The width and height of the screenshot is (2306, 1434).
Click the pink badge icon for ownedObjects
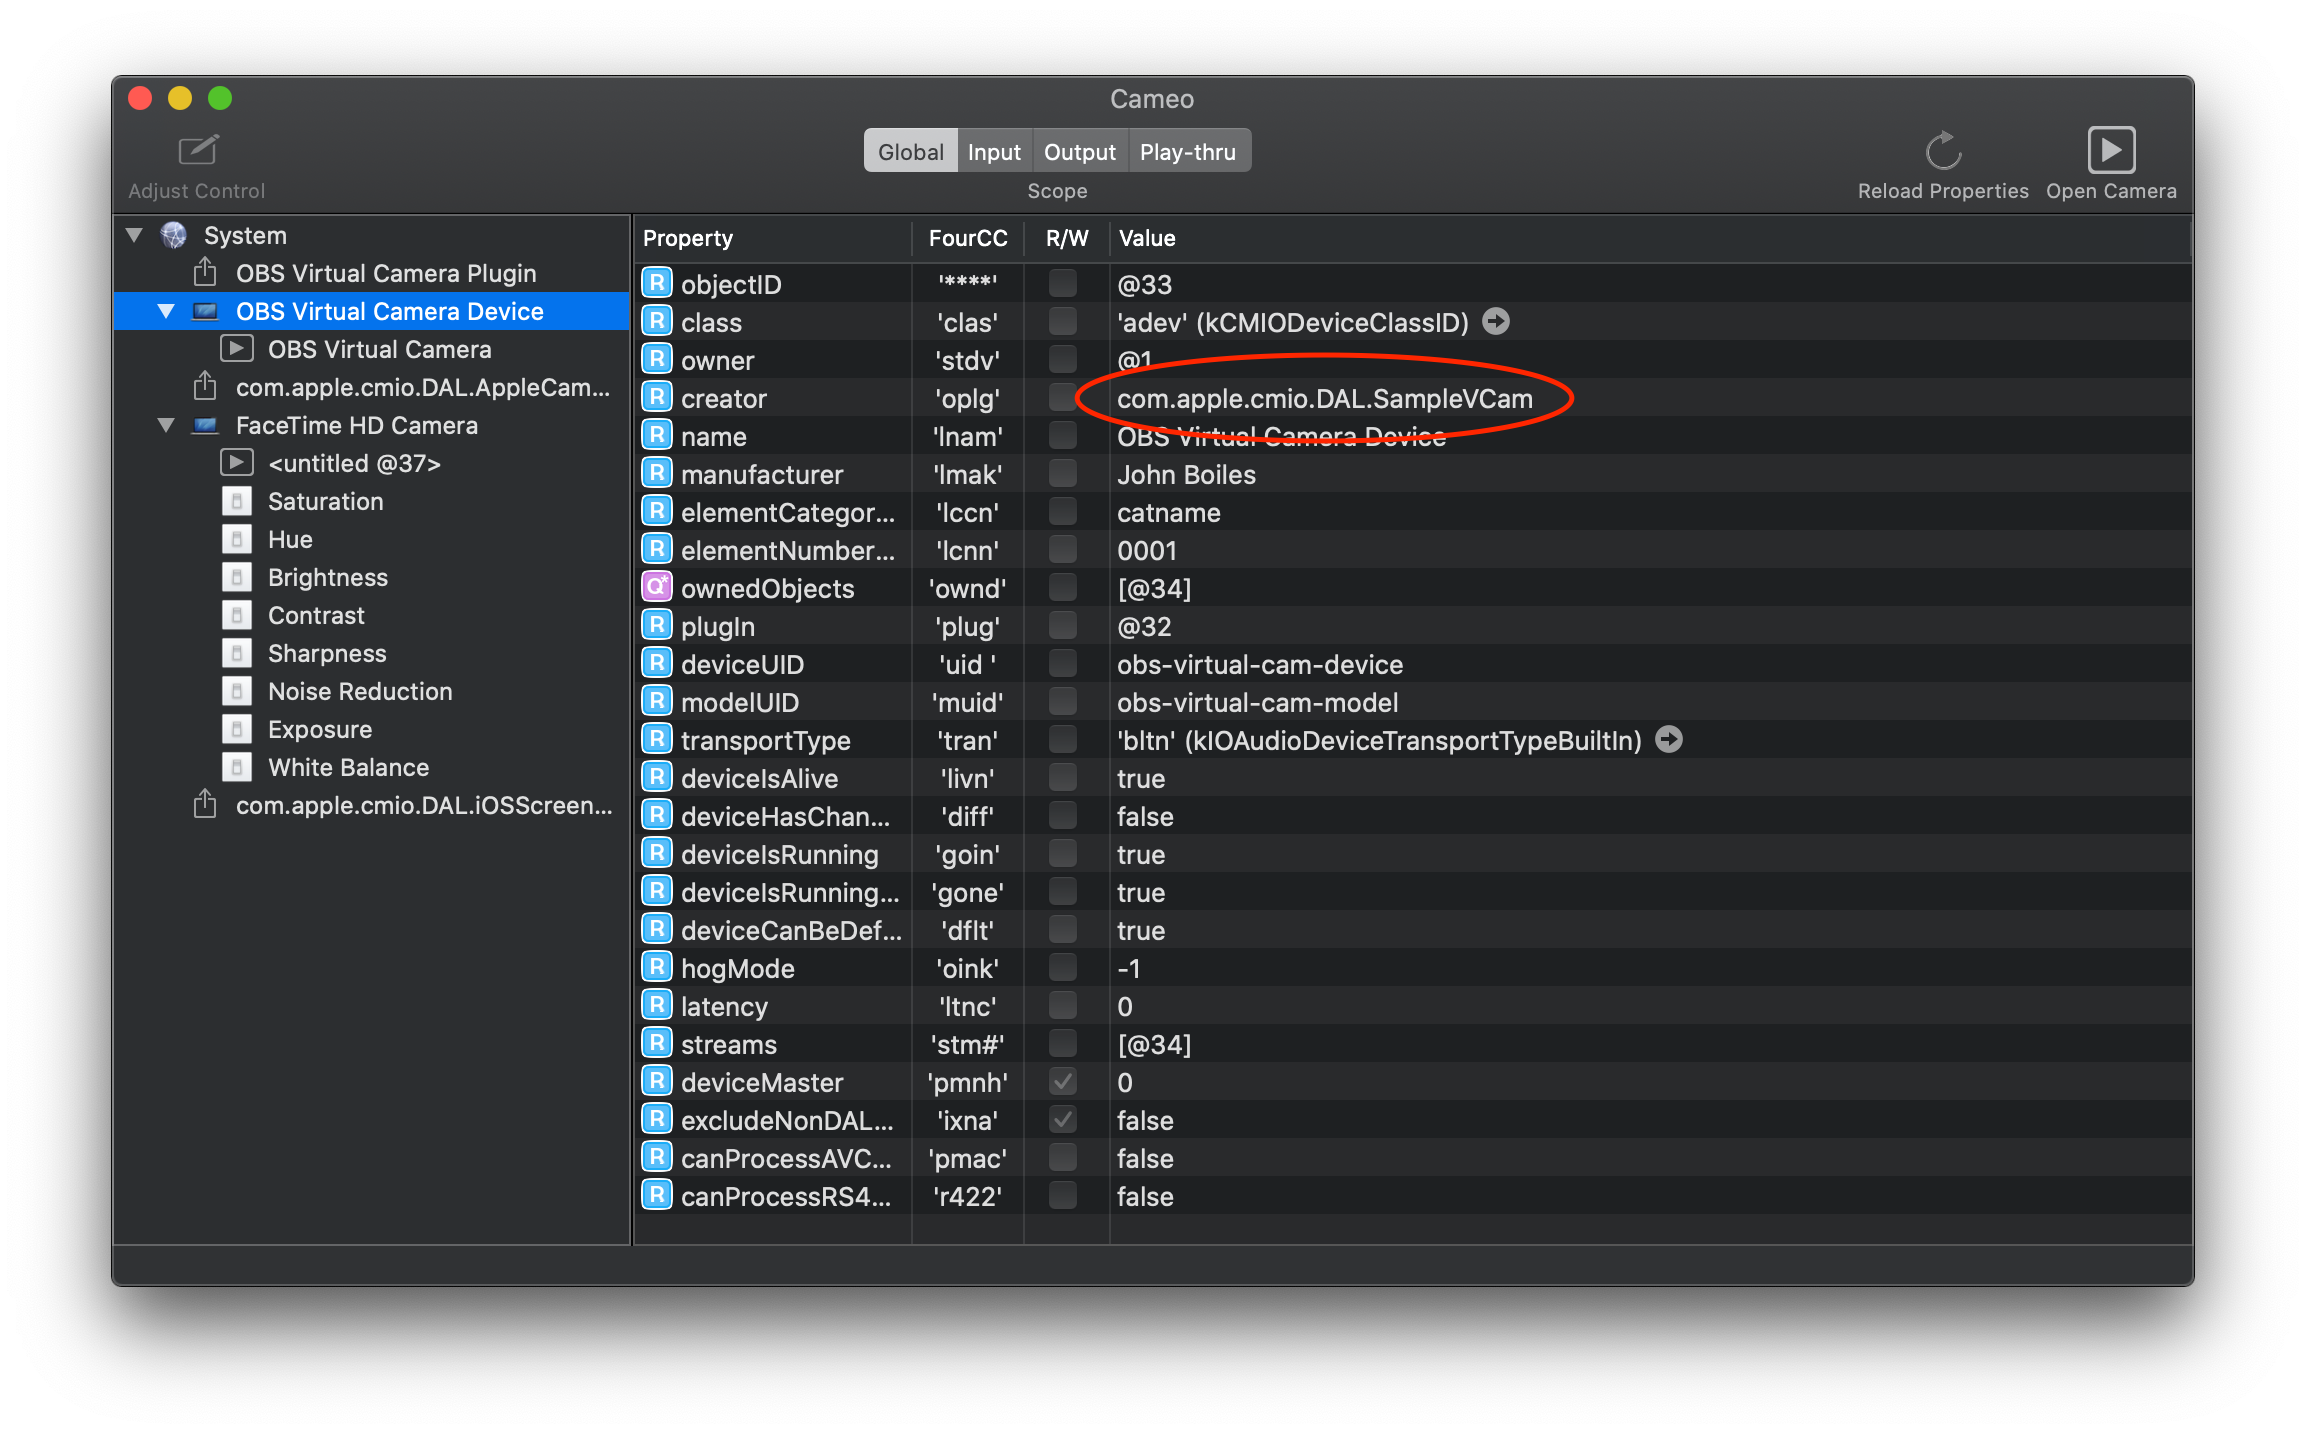pos(657,587)
